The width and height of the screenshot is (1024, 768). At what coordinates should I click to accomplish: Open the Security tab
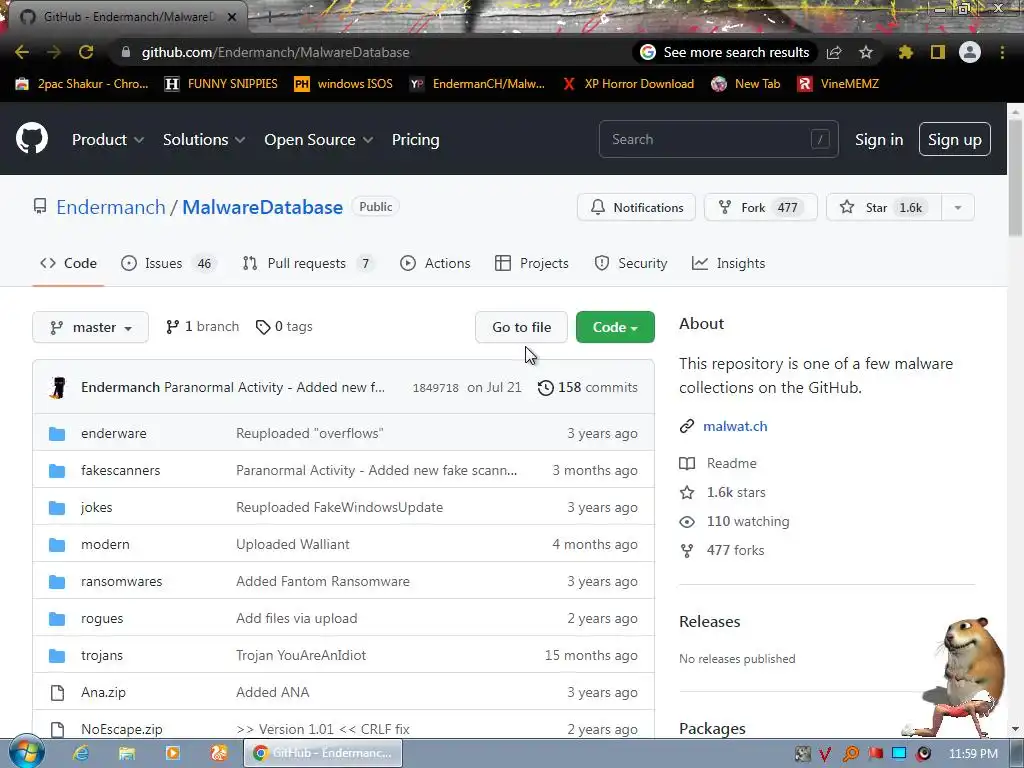pos(631,263)
